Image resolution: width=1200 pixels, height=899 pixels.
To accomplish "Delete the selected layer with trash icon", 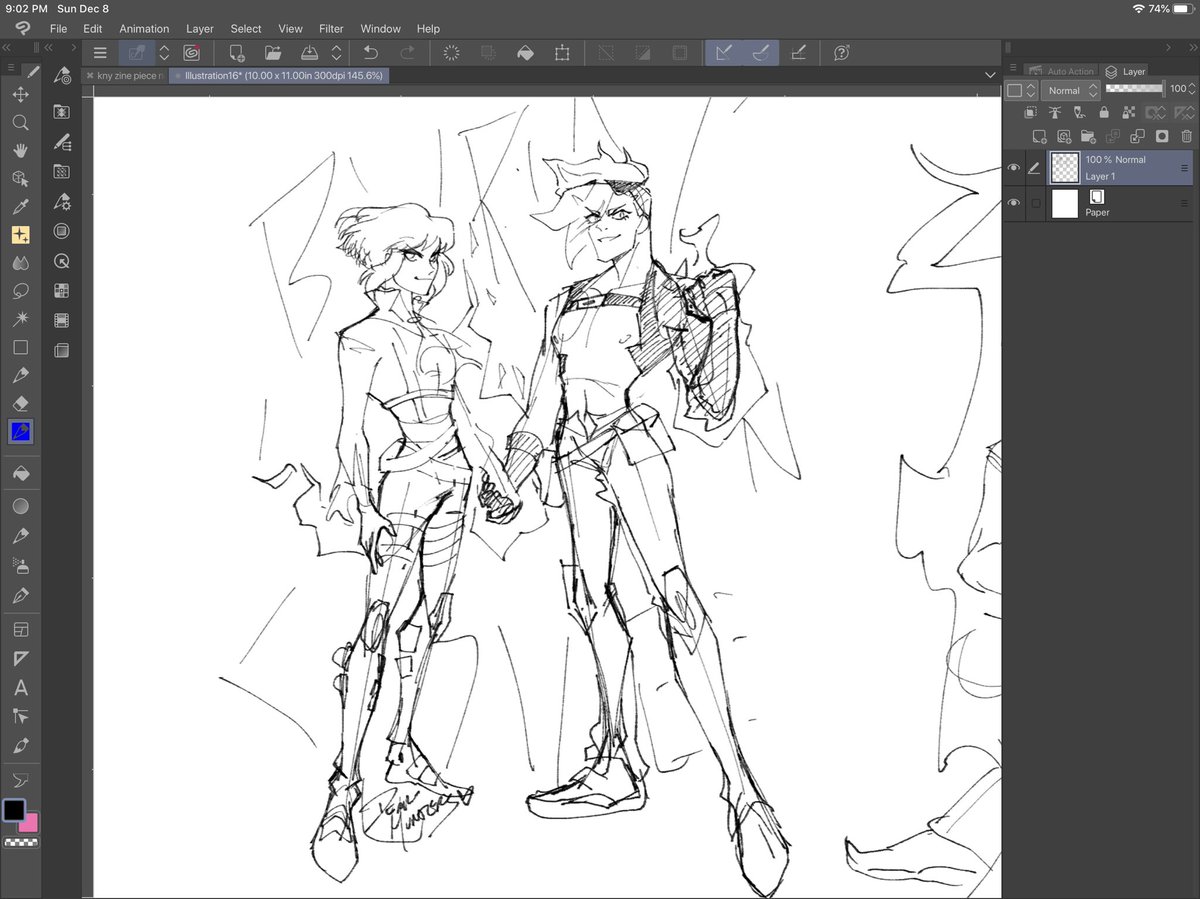I will tap(1187, 136).
